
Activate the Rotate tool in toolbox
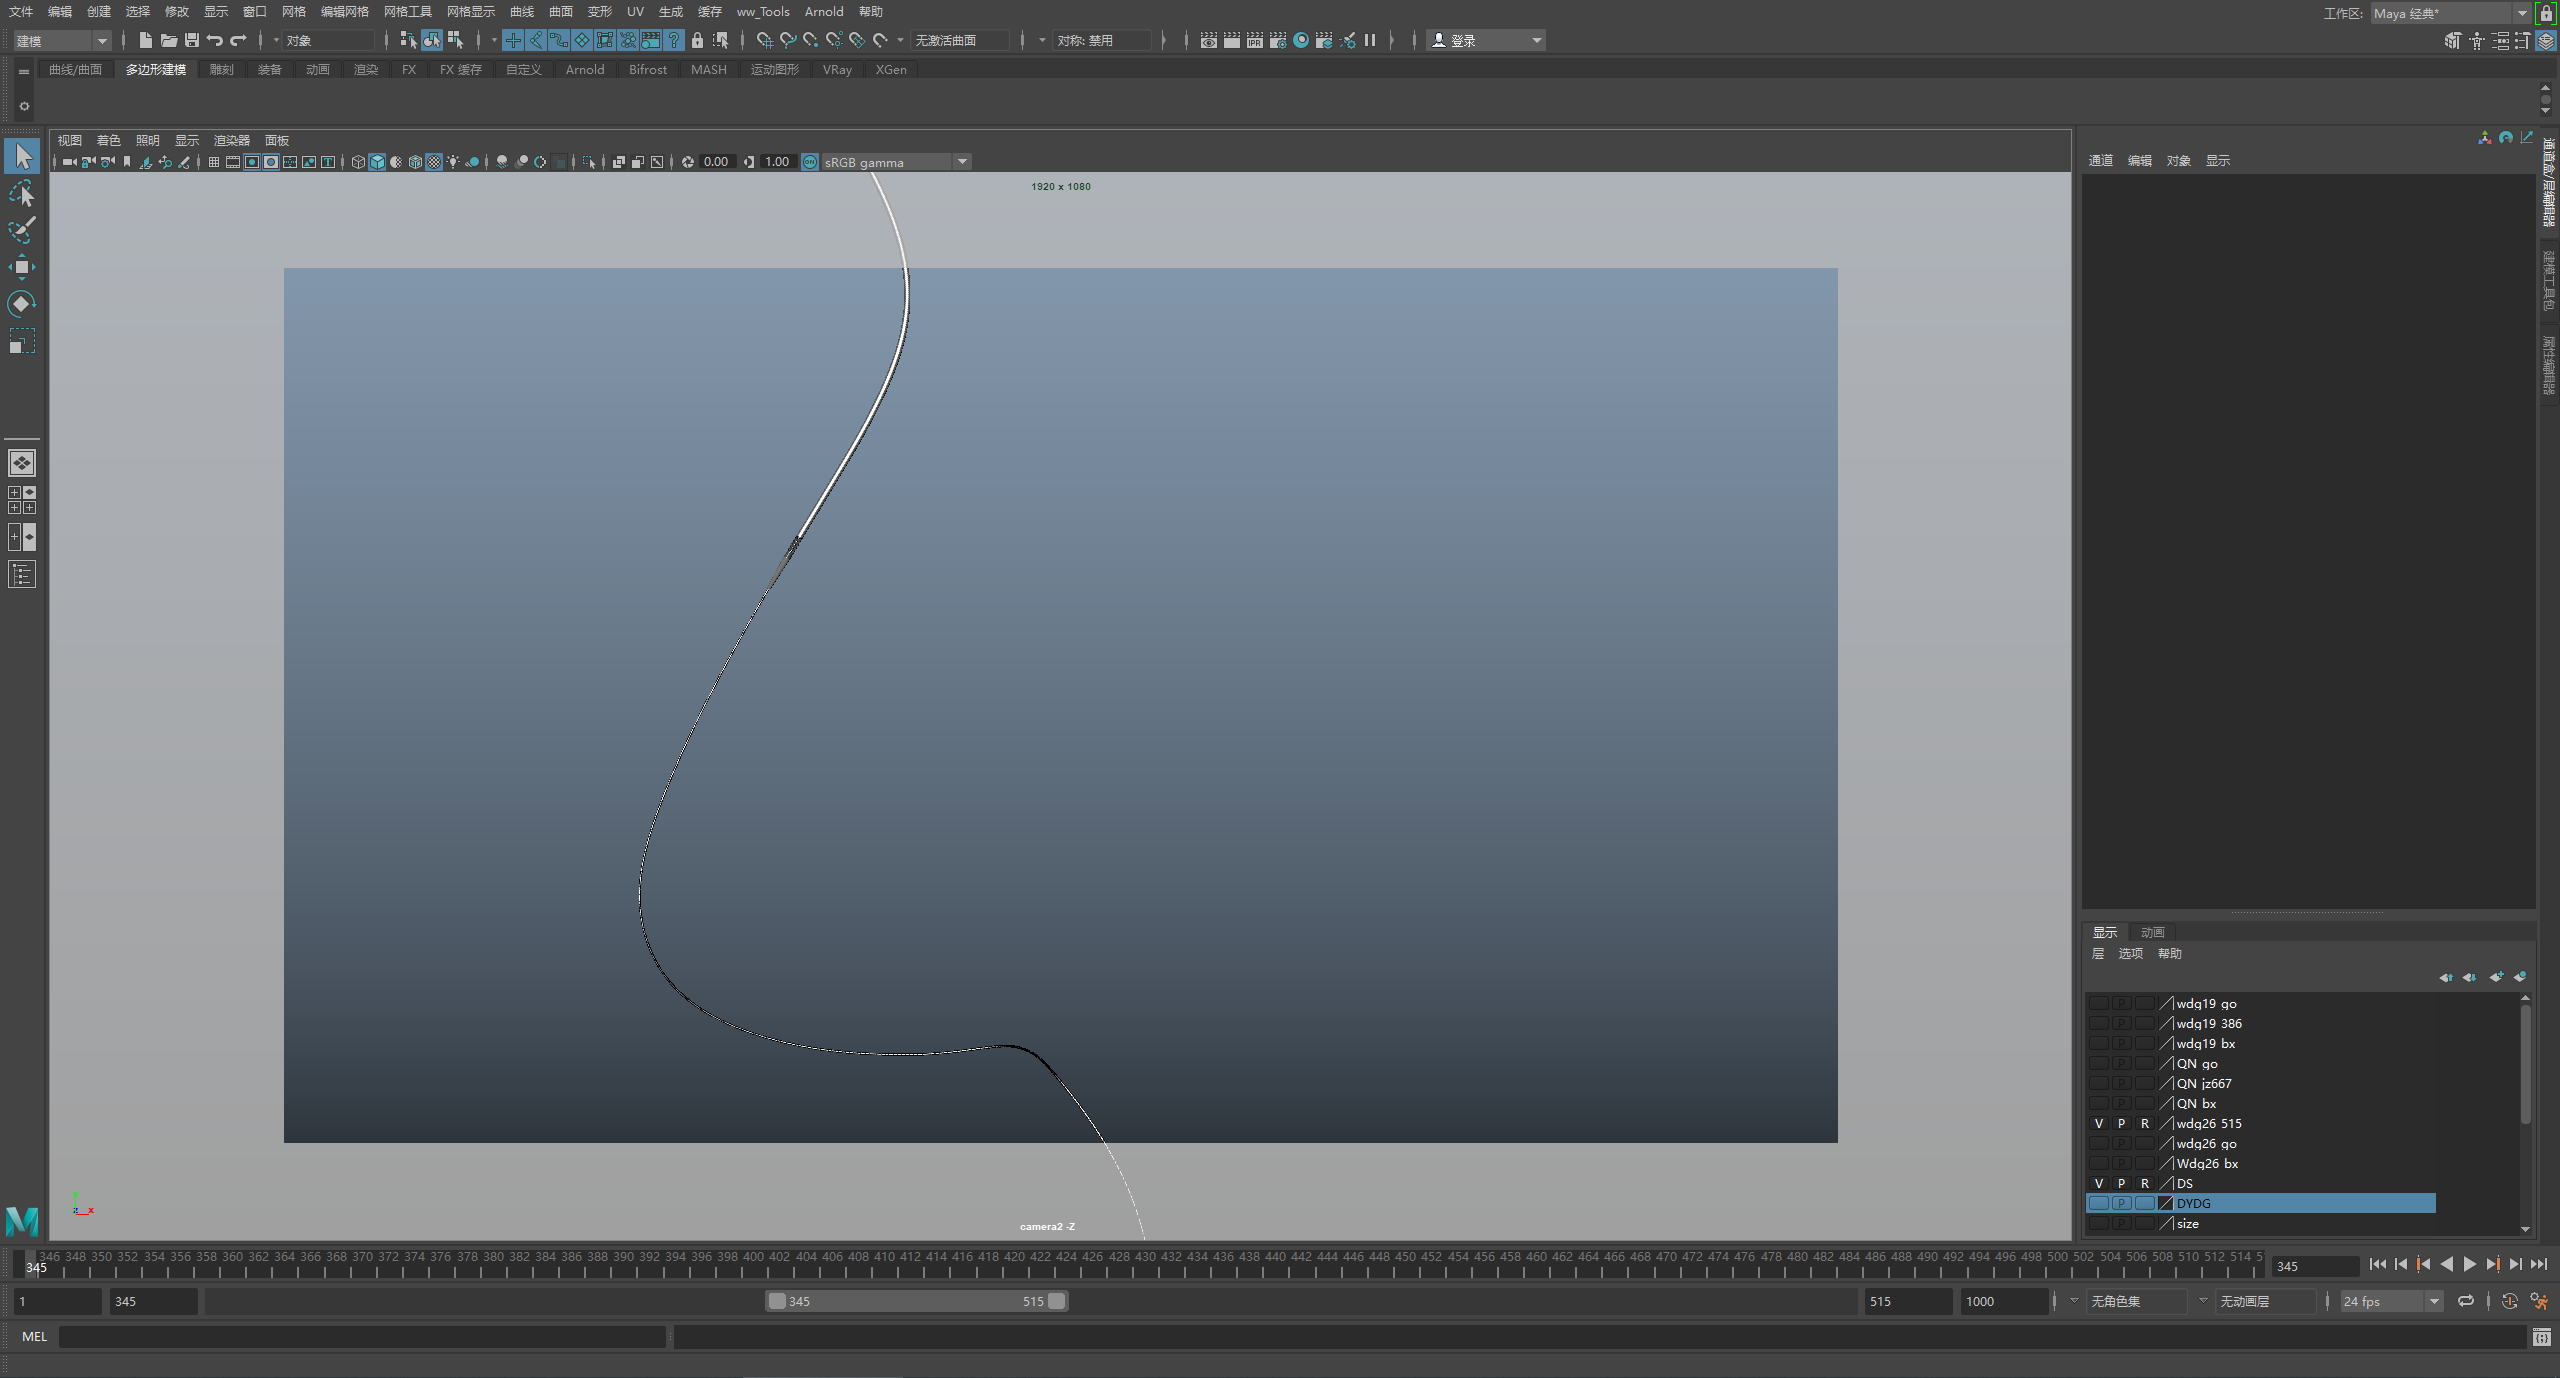click(22, 304)
